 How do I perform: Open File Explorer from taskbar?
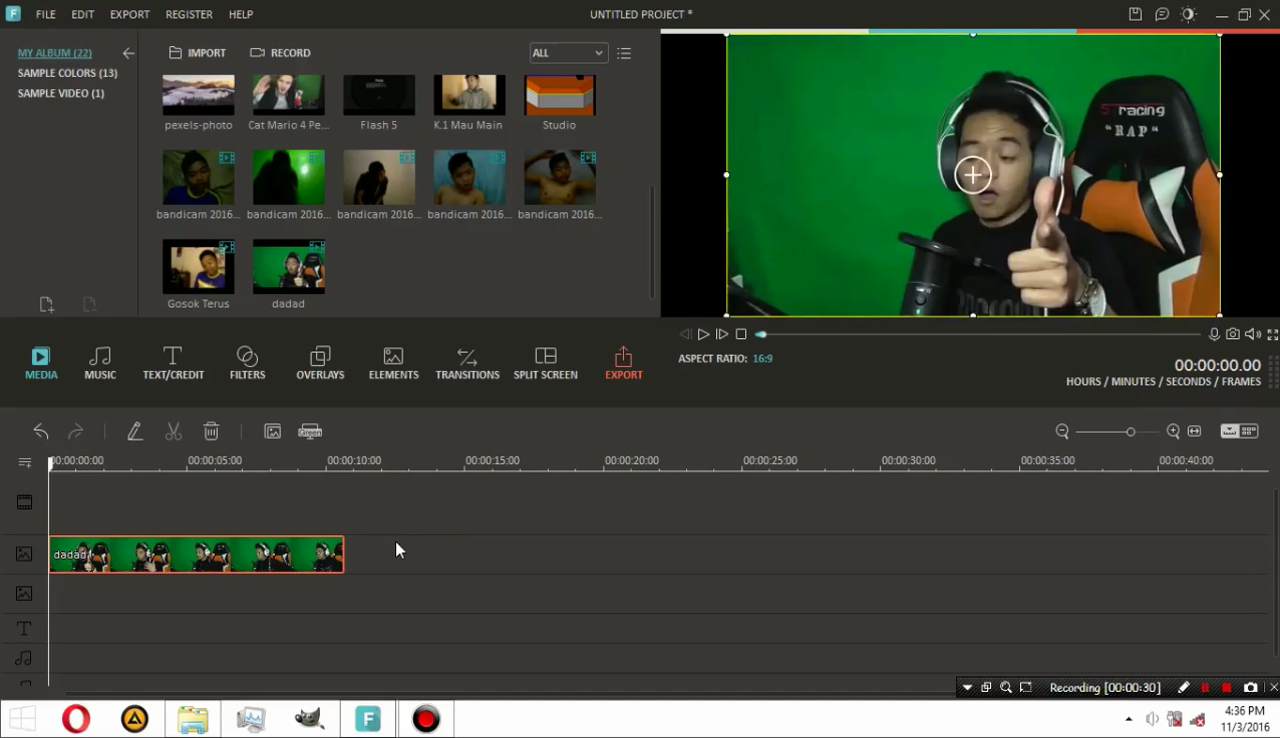point(192,719)
